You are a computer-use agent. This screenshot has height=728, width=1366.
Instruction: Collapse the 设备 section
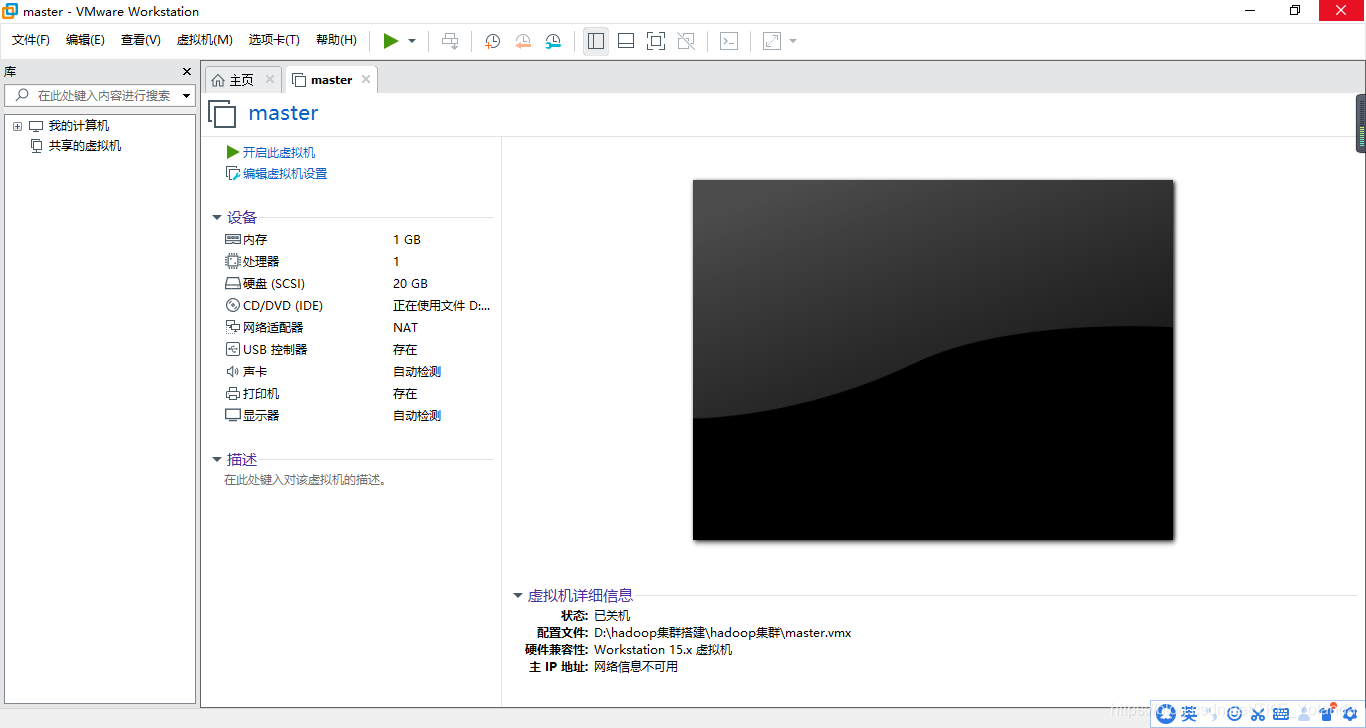click(x=217, y=217)
